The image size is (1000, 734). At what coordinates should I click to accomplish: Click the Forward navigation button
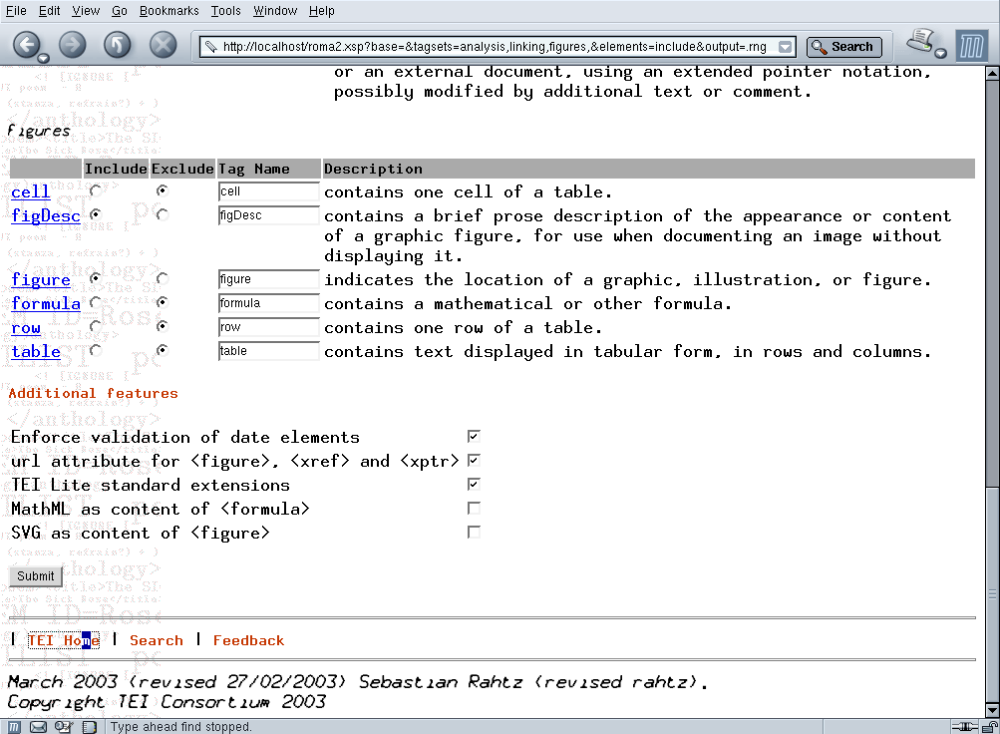pos(73,45)
